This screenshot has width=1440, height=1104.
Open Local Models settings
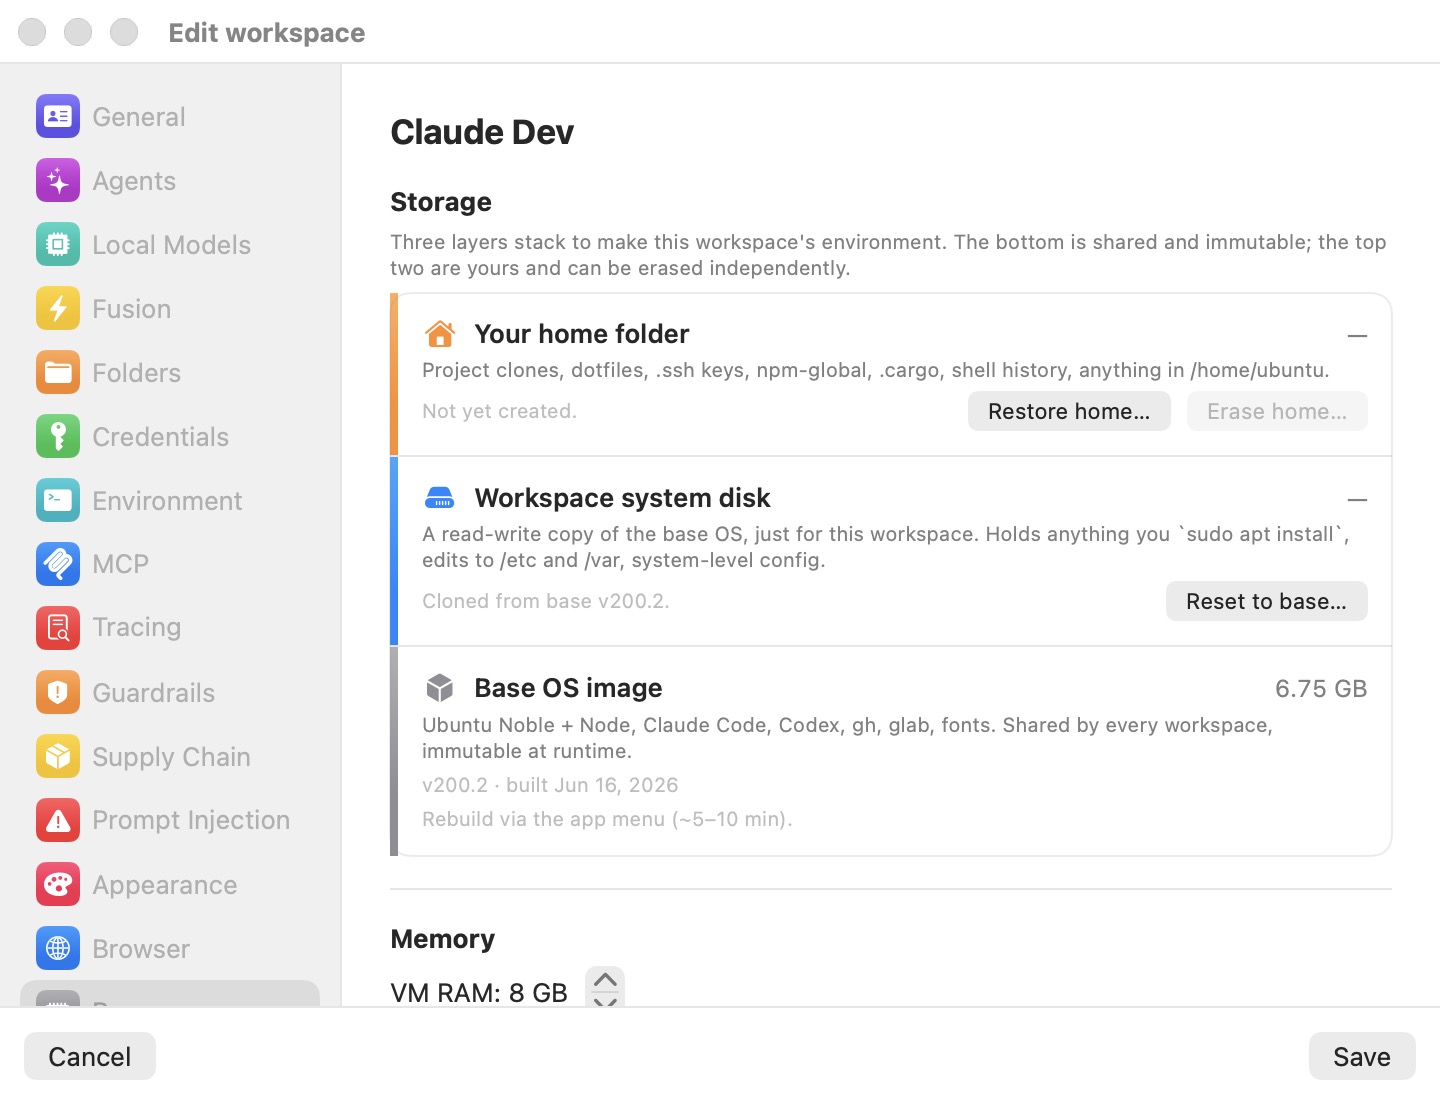pyautogui.click(x=170, y=244)
